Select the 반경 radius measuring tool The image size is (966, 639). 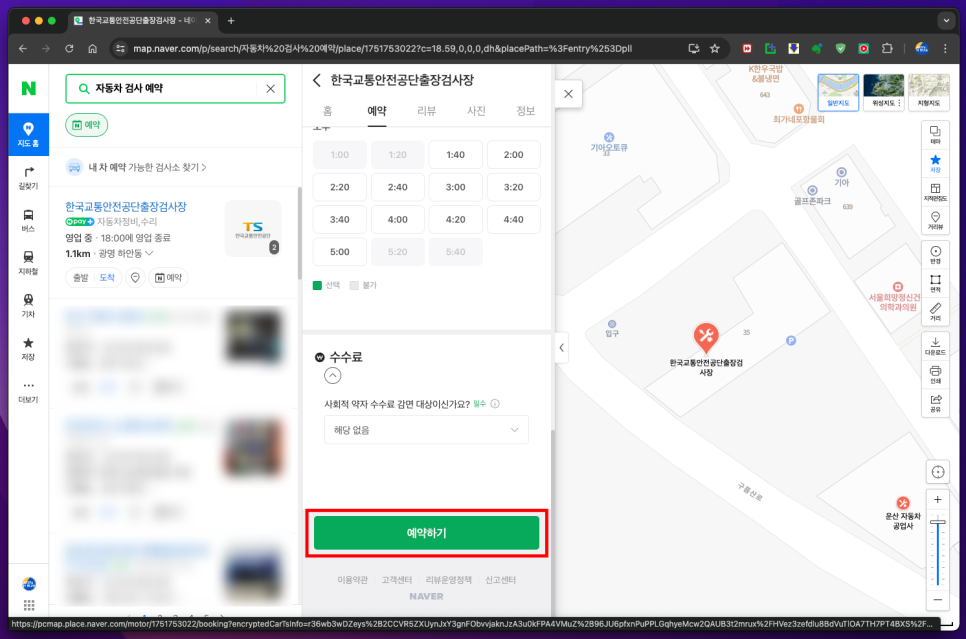coord(935,254)
